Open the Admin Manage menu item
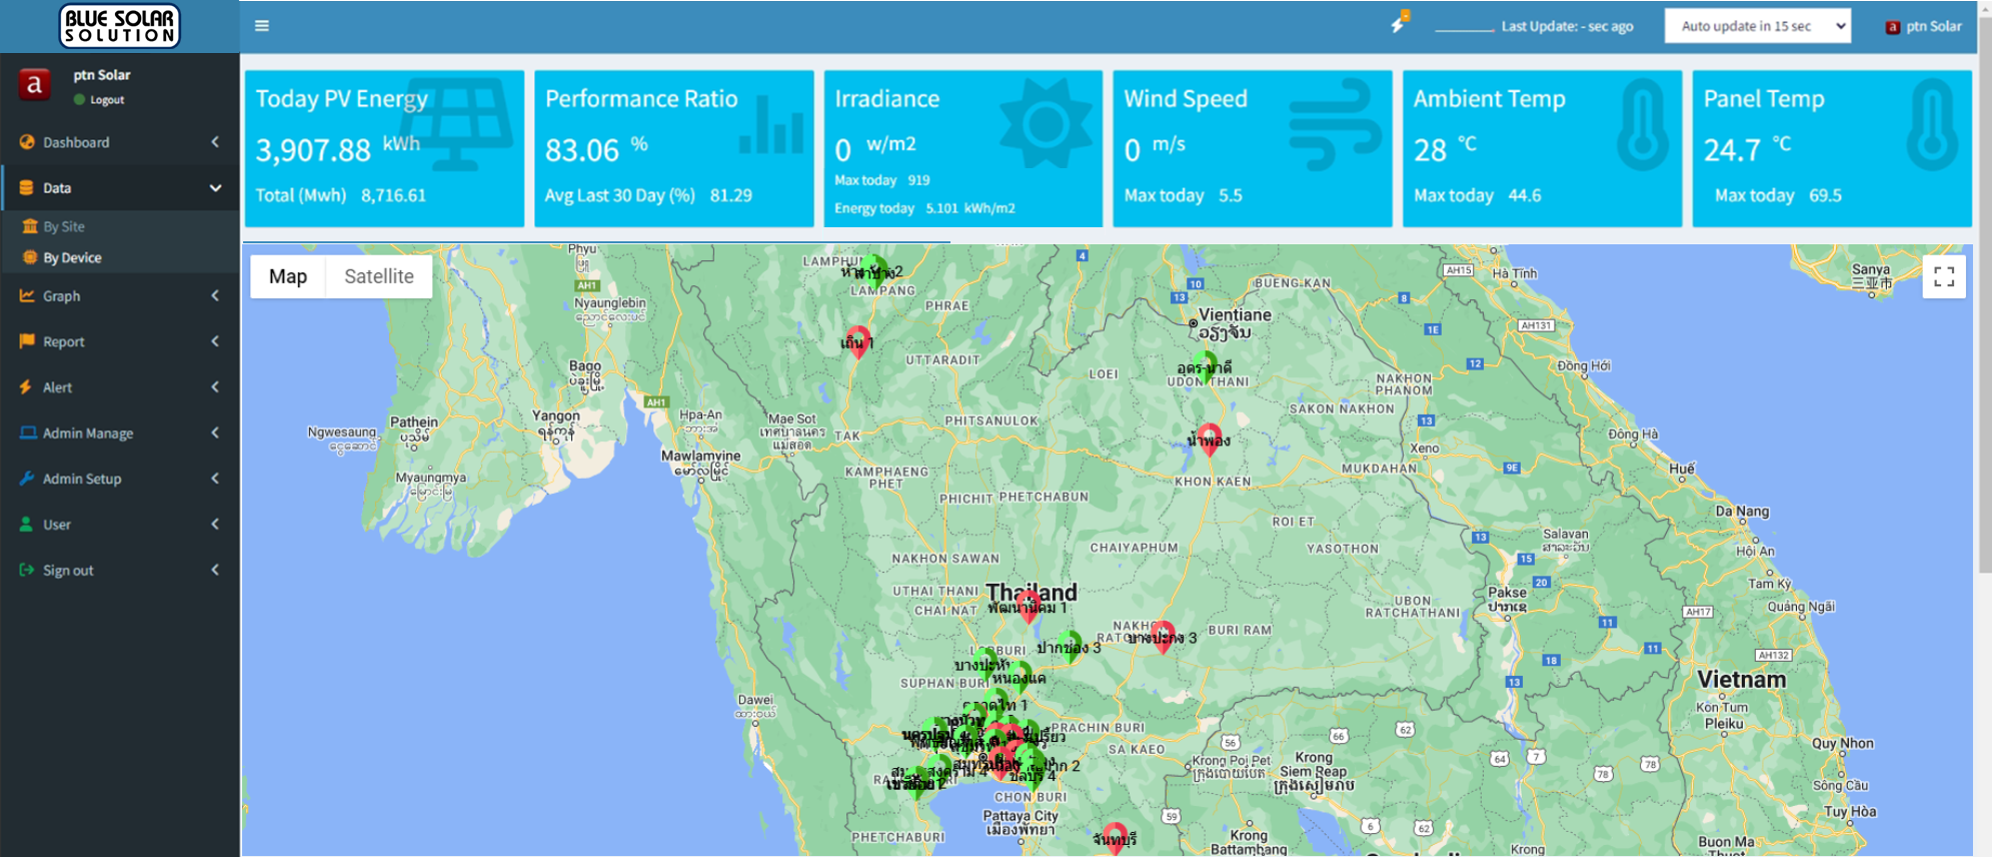Image resolution: width=1992 pixels, height=857 pixels. click(120, 433)
